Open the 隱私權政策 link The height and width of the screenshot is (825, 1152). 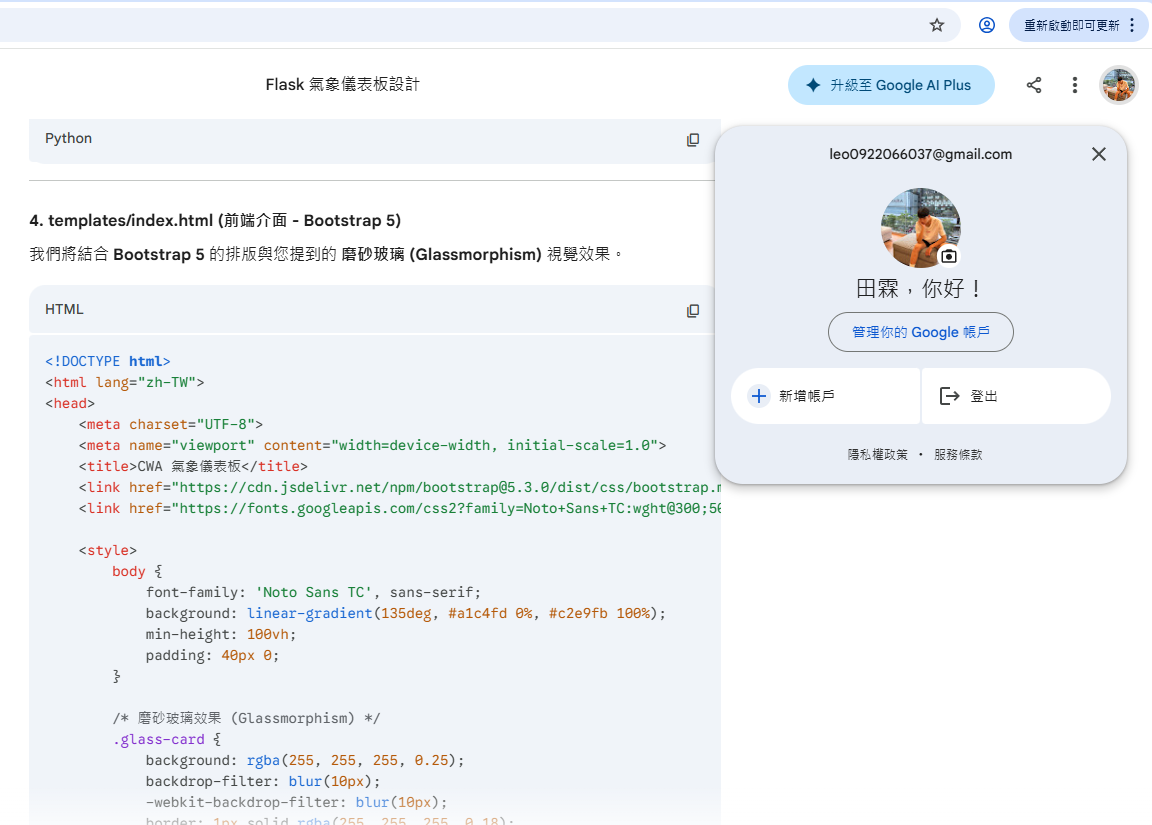(x=878, y=454)
